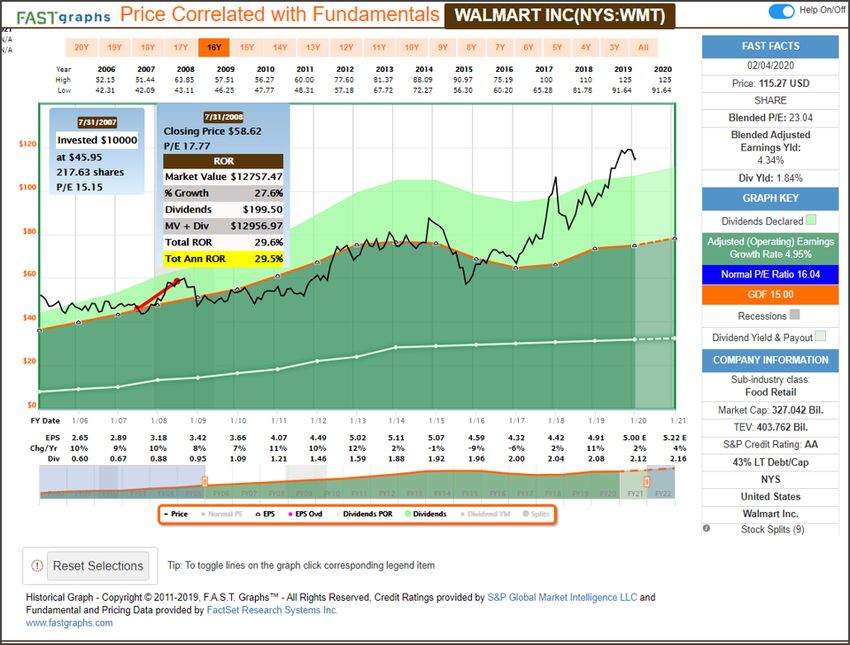Viewport: 850px width, 645px height.
Task: Toggle the Help On/Off switch
Action: pos(781,11)
